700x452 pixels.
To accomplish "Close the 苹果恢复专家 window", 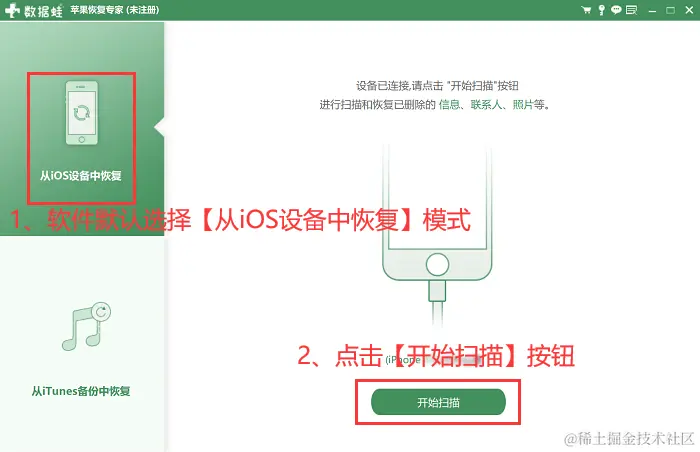I will tap(689, 10).
